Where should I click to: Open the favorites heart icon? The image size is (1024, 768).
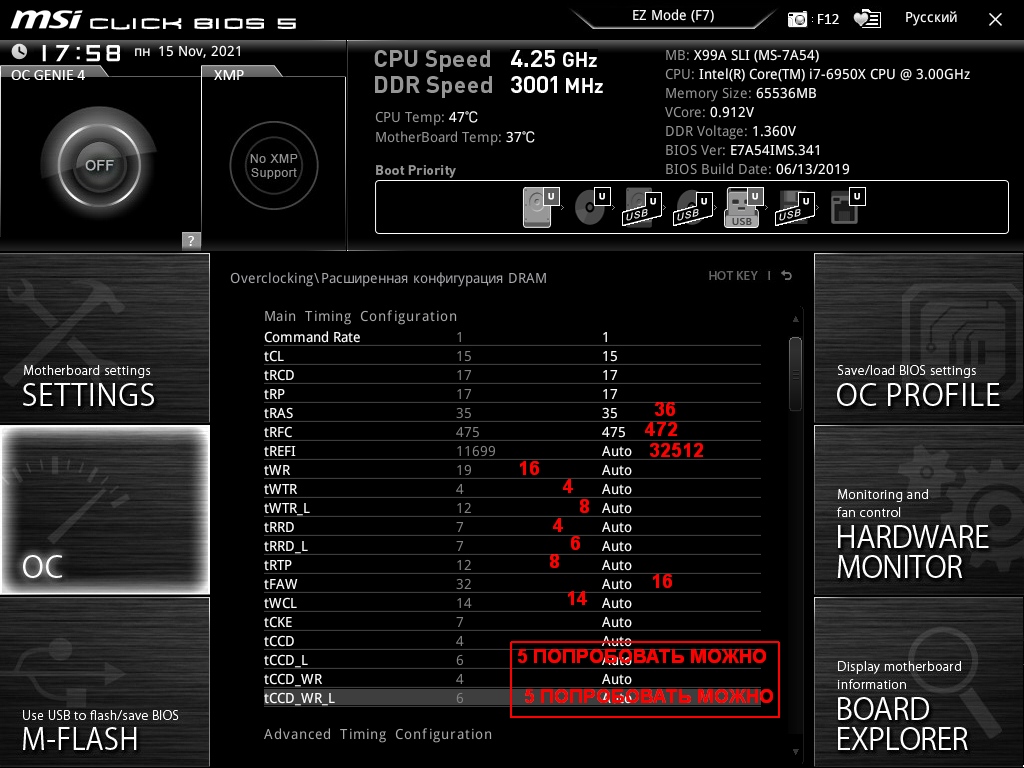click(x=867, y=19)
